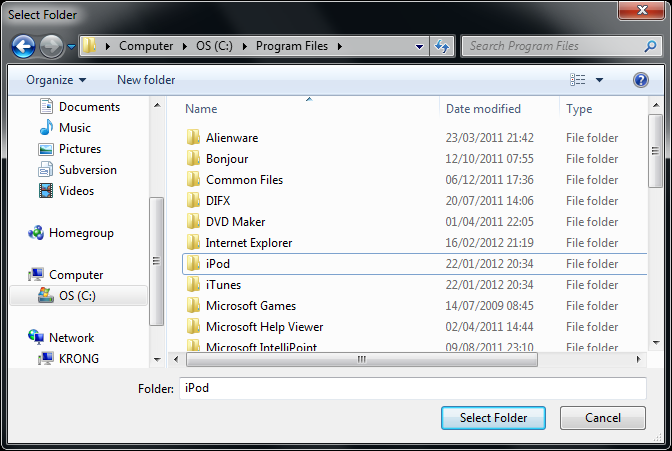The width and height of the screenshot is (672, 451).
Task: Select the DVD Maker folder icon
Action: (x=193, y=221)
